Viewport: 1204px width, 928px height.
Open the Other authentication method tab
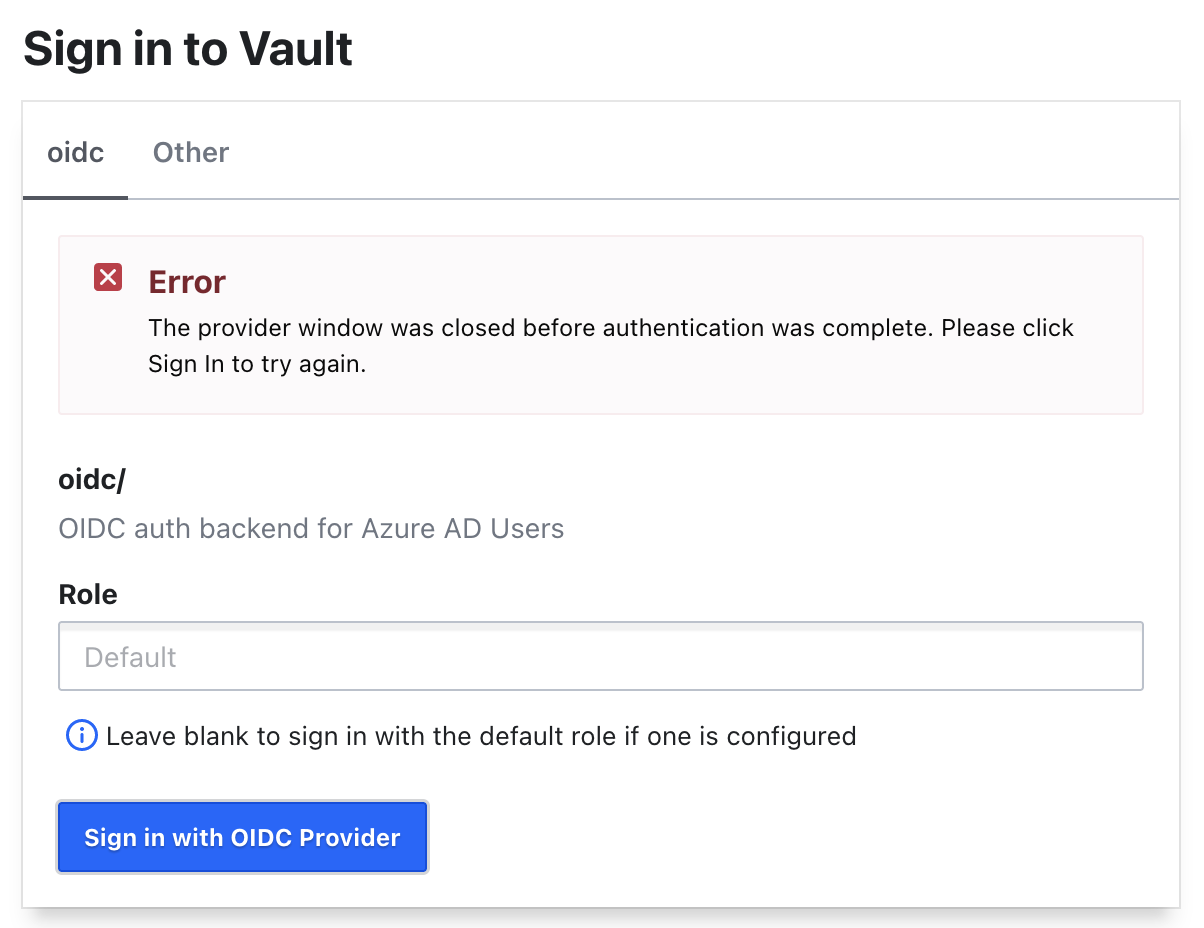(190, 152)
